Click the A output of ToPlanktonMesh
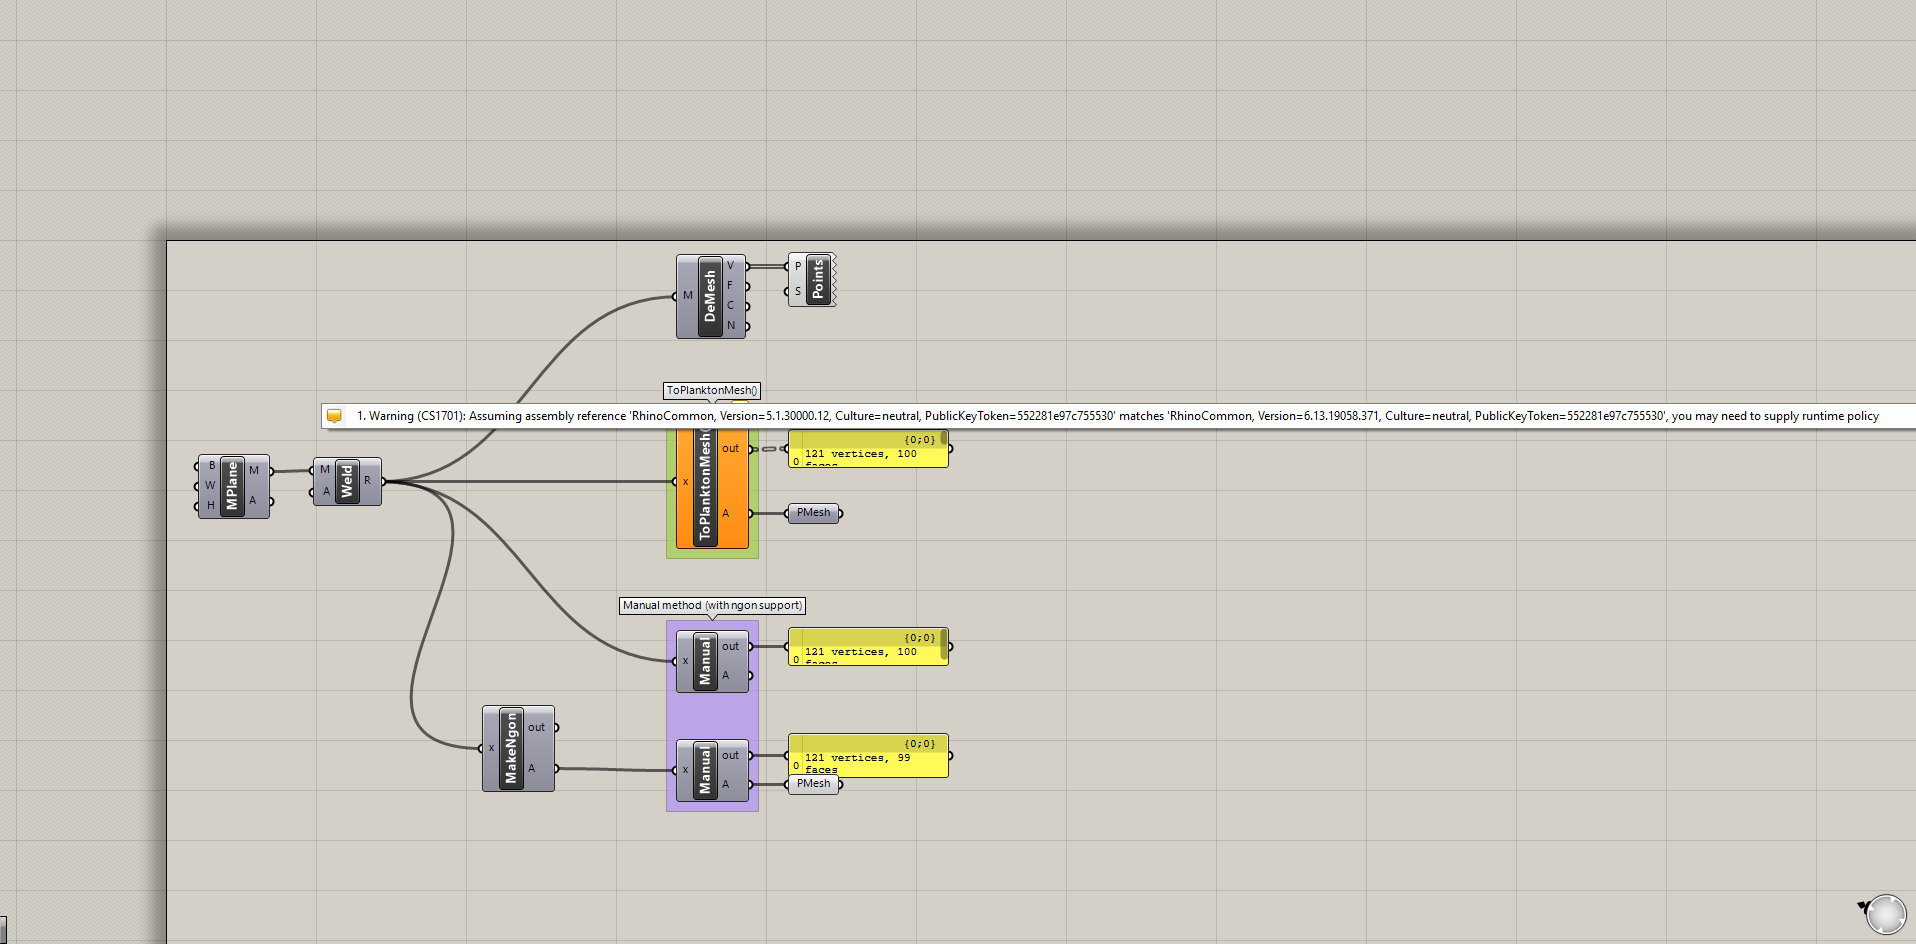This screenshot has width=1916, height=944. click(x=726, y=514)
